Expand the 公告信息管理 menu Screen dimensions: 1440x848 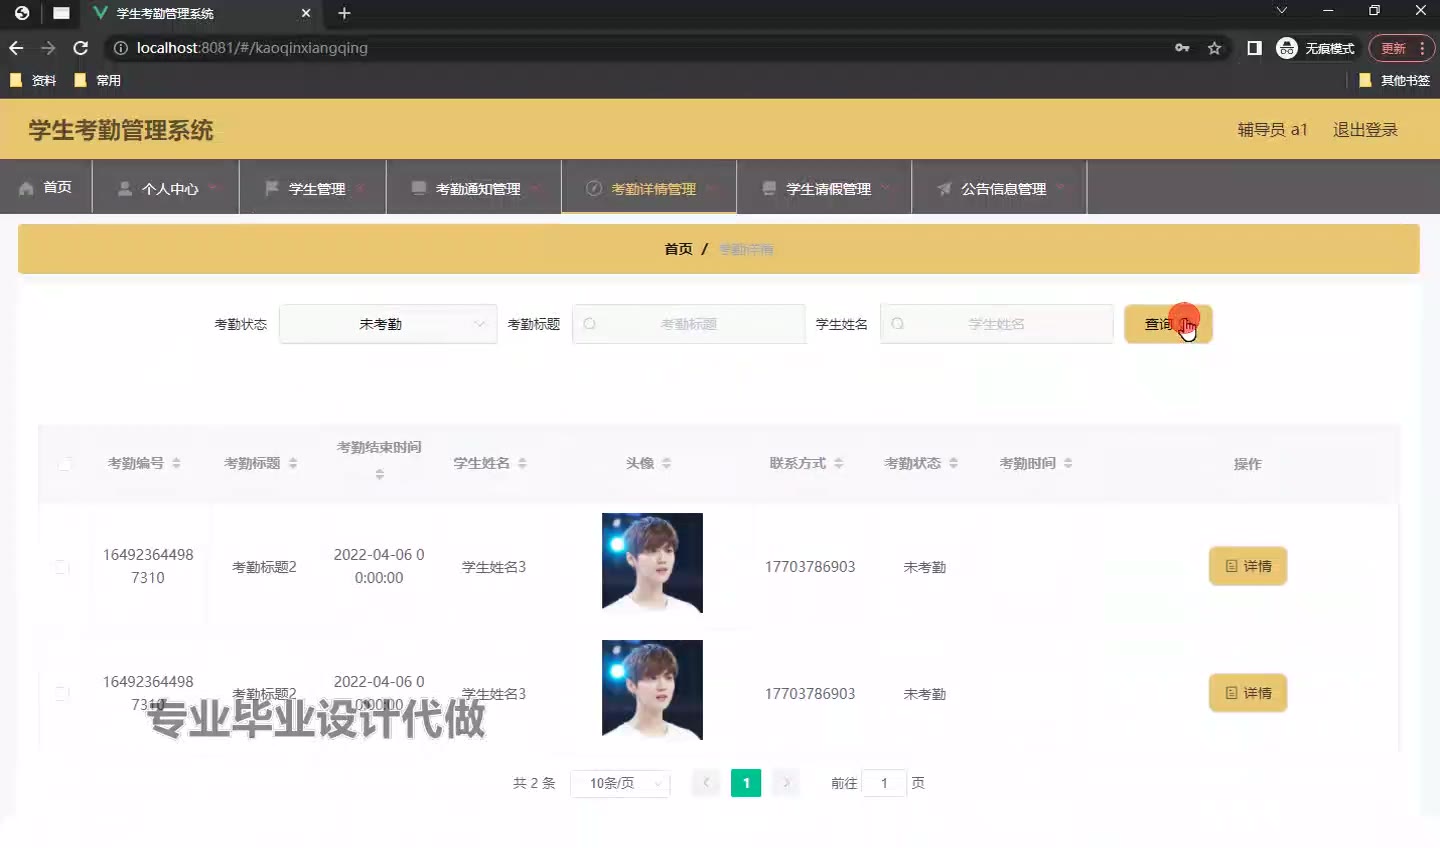click(x=999, y=188)
